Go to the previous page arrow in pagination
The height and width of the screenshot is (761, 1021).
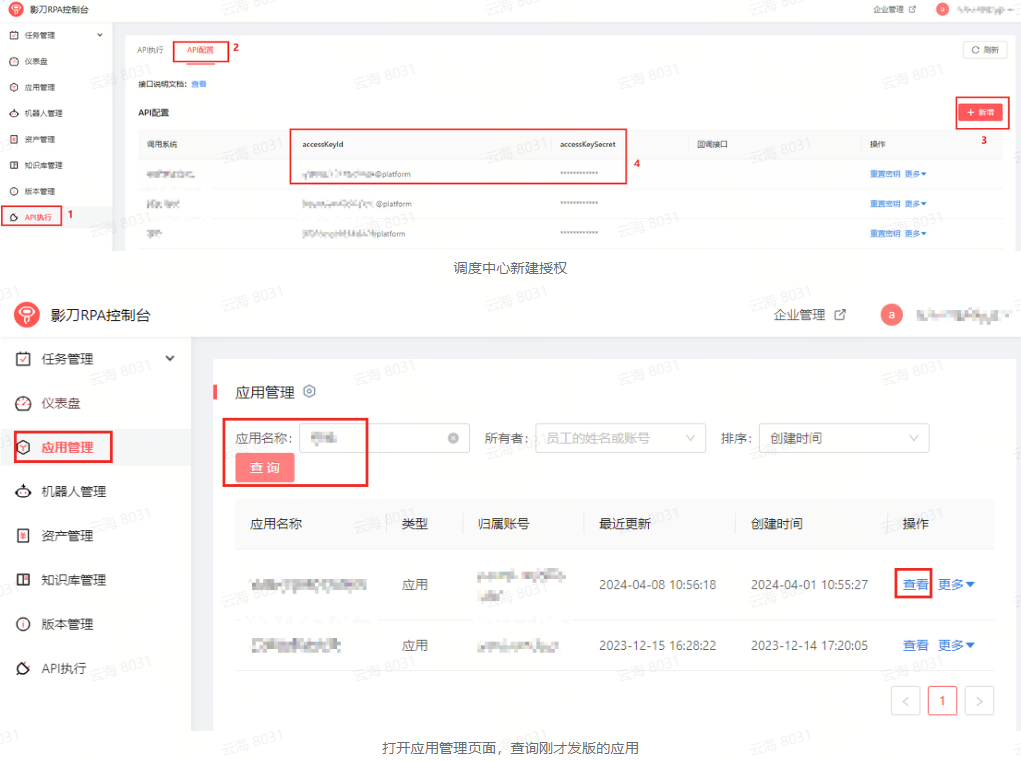[x=905, y=701]
